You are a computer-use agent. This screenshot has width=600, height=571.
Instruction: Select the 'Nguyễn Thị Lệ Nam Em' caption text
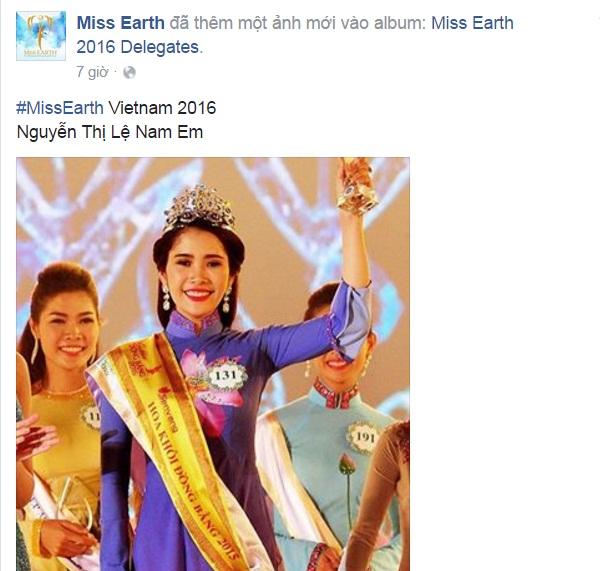tap(110, 132)
